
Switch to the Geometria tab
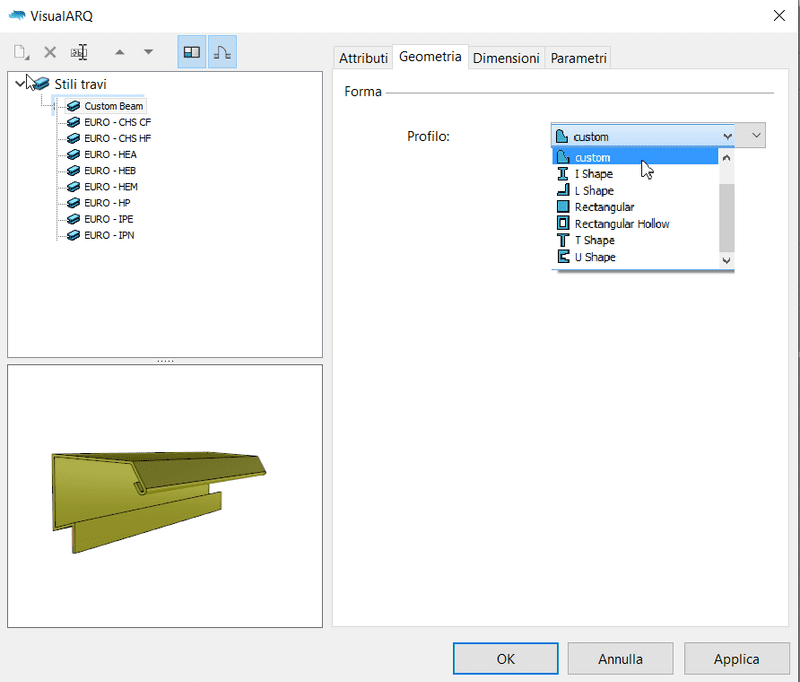[x=430, y=57]
